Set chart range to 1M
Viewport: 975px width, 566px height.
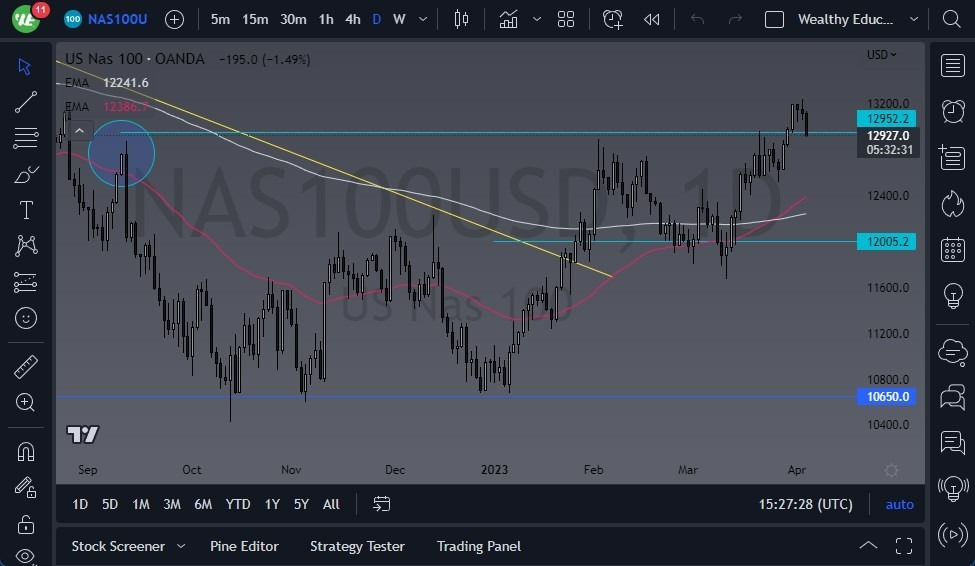[x=141, y=504]
